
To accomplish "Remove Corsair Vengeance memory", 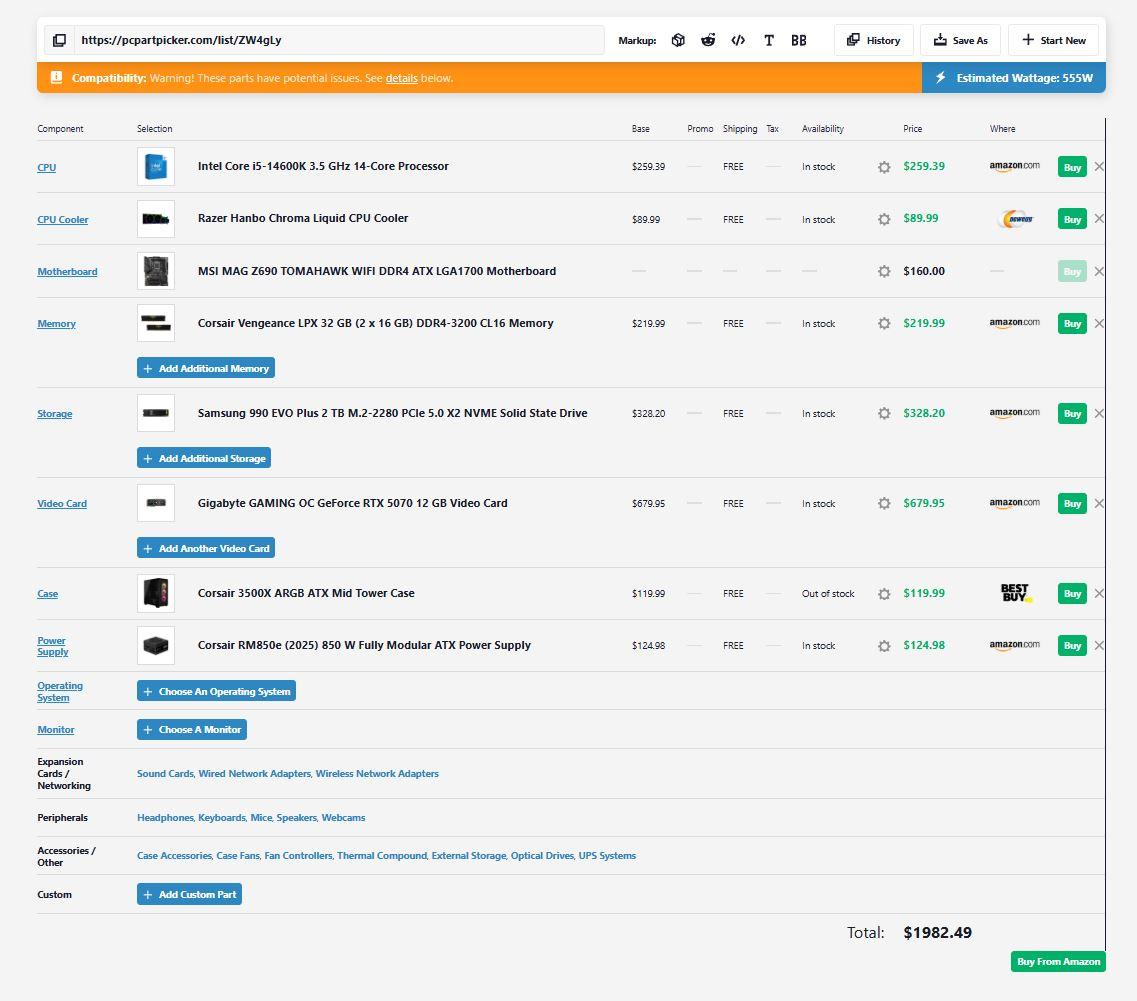I will coord(1099,324).
